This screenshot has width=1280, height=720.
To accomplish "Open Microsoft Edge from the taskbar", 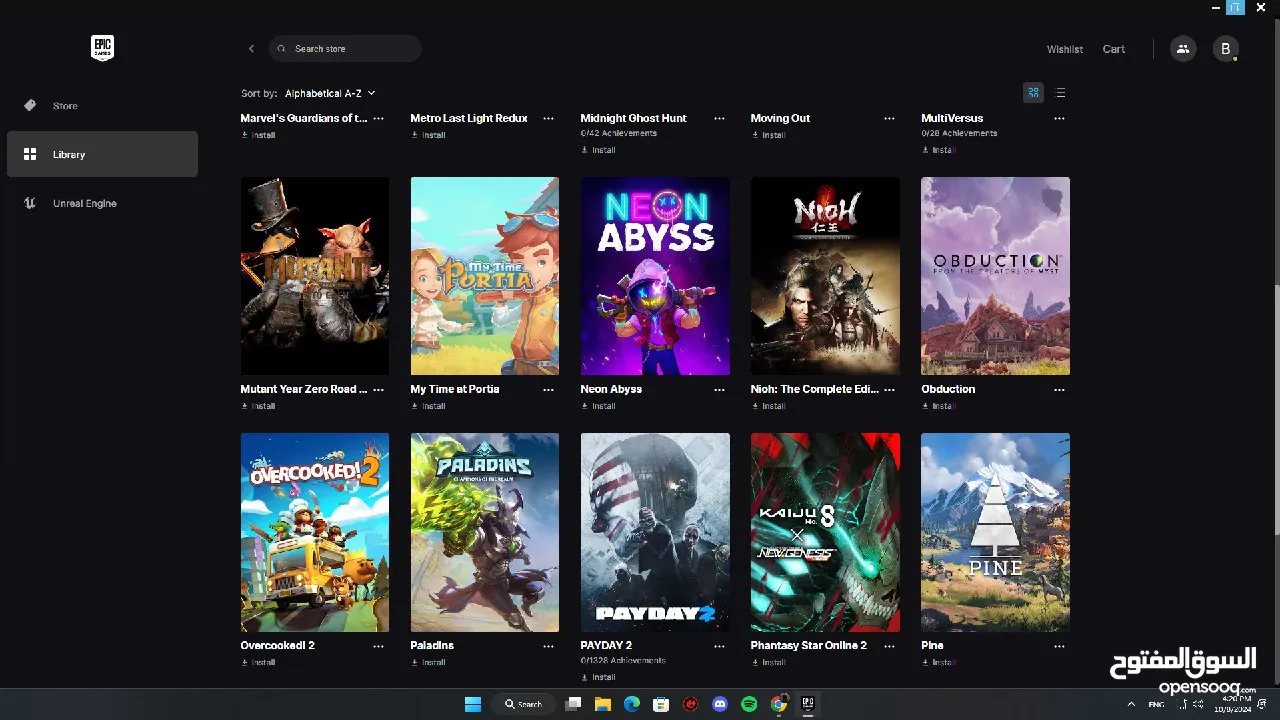I will click(632, 704).
